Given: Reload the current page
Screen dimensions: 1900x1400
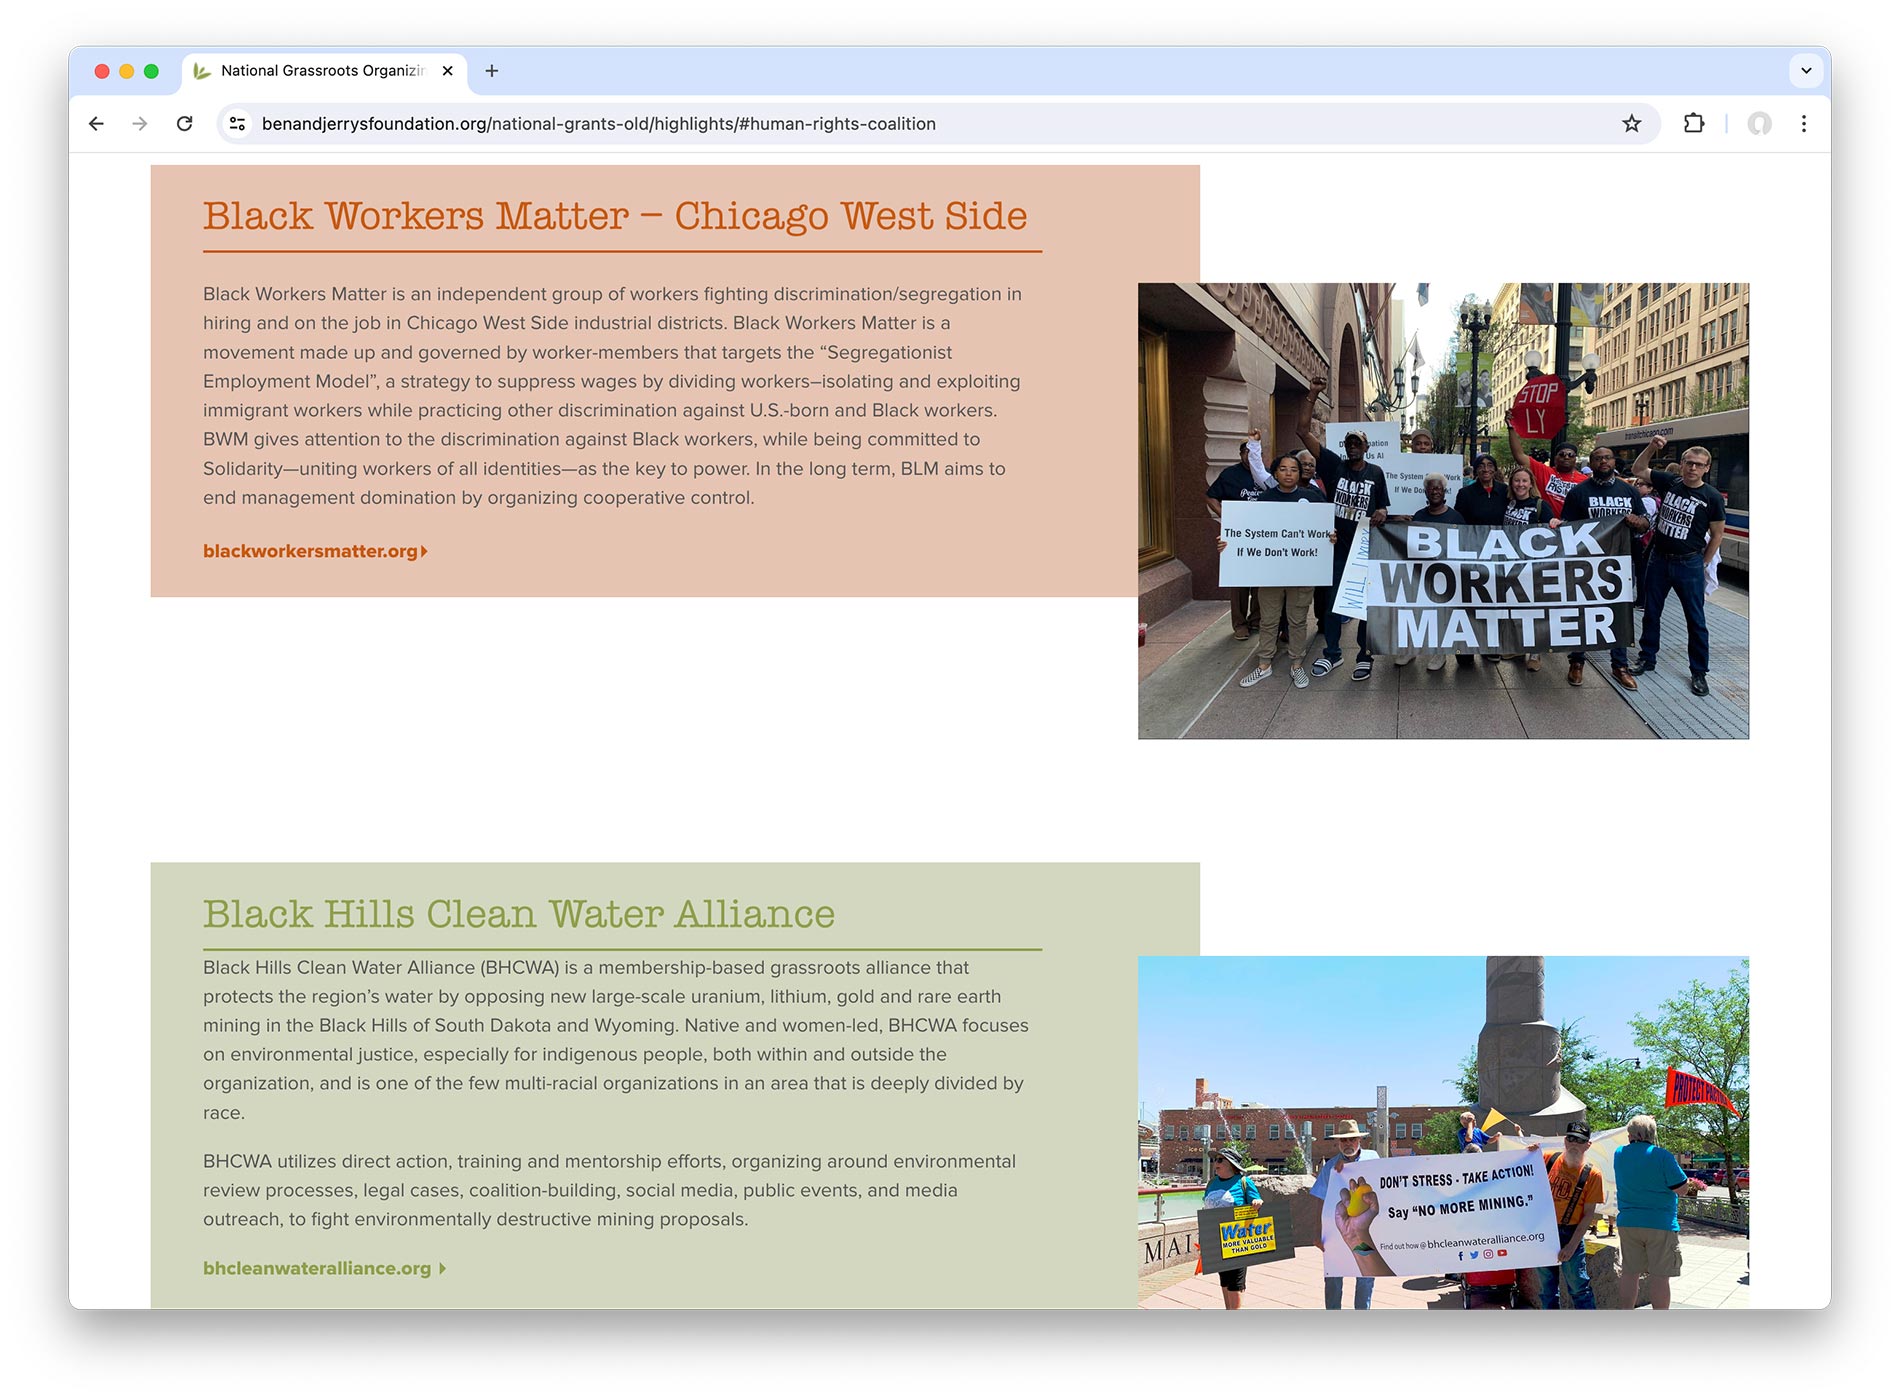Looking at the screenshot, I should coord(185,124).
